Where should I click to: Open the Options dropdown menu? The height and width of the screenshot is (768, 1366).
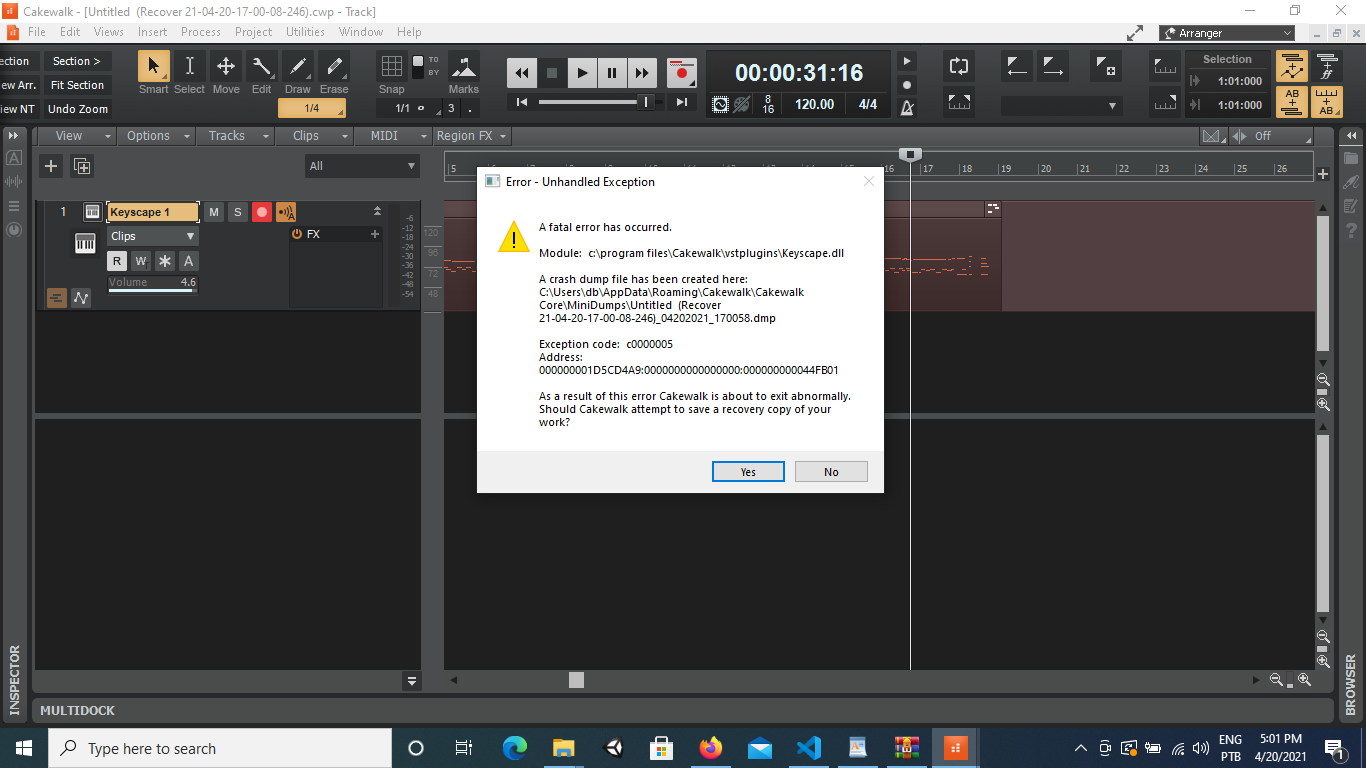(156, 136)
